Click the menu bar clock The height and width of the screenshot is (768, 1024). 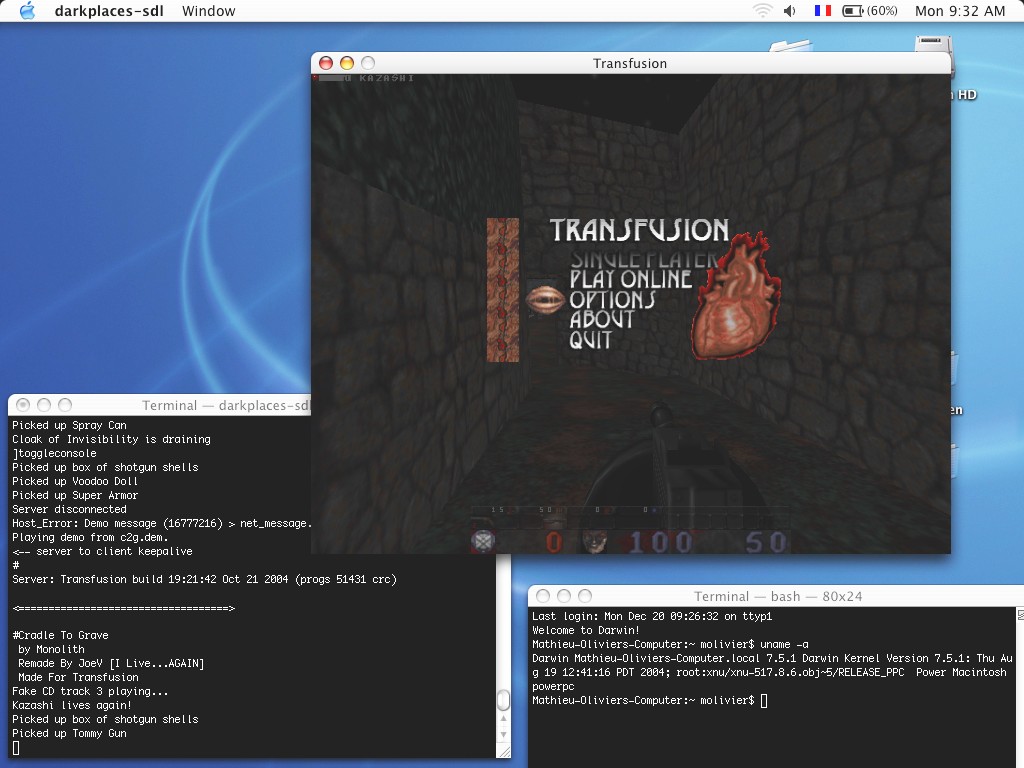pos(959,10)
